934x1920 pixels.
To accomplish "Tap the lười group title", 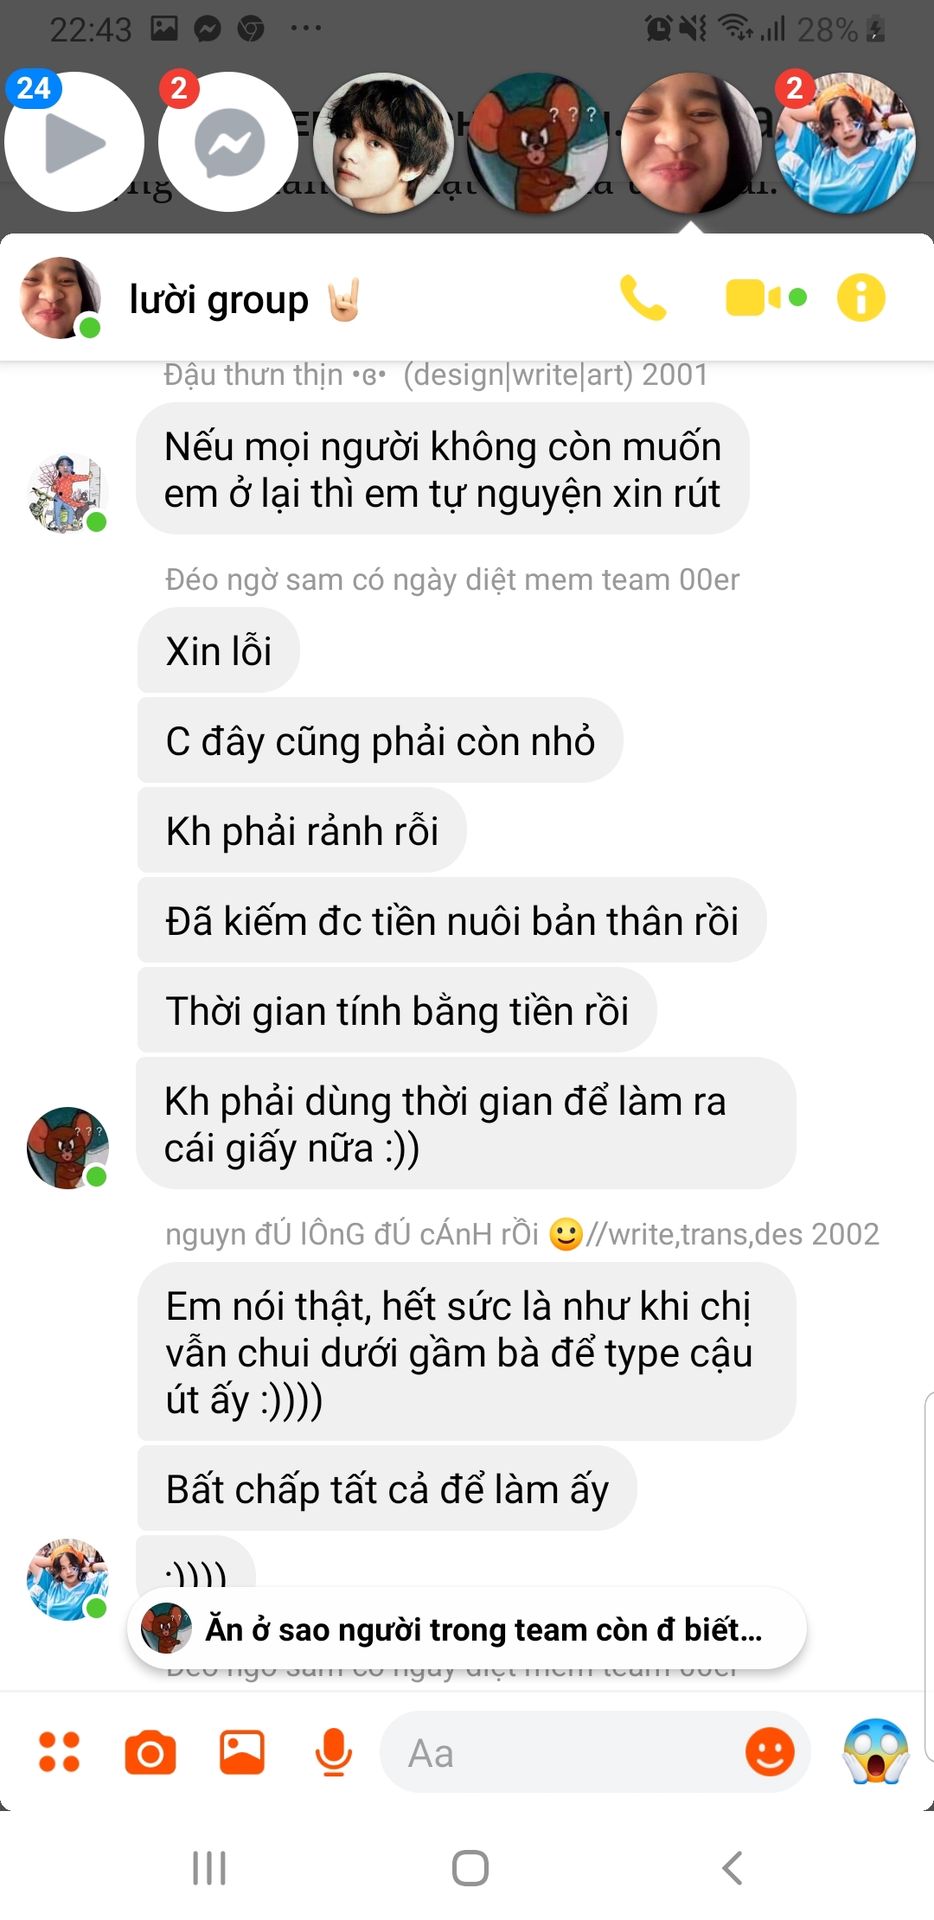I will point(219,299).
